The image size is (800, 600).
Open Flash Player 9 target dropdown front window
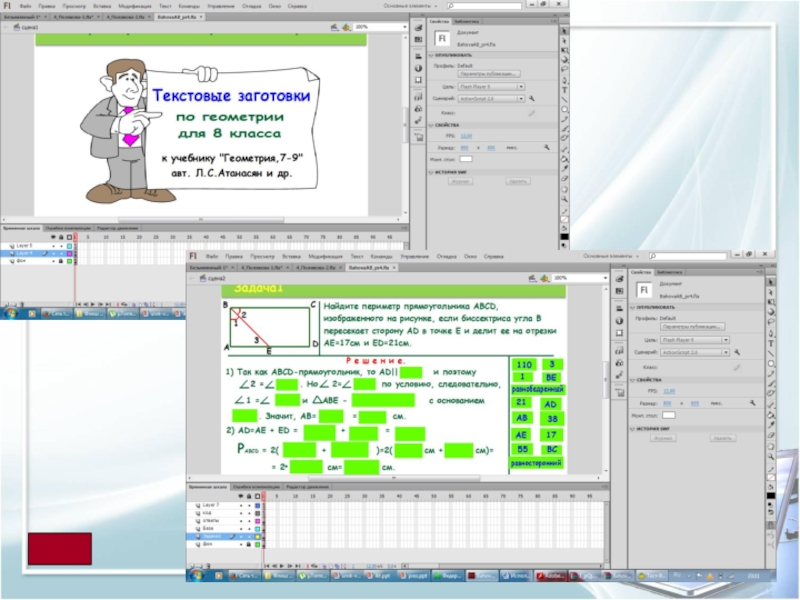(694, 340)
